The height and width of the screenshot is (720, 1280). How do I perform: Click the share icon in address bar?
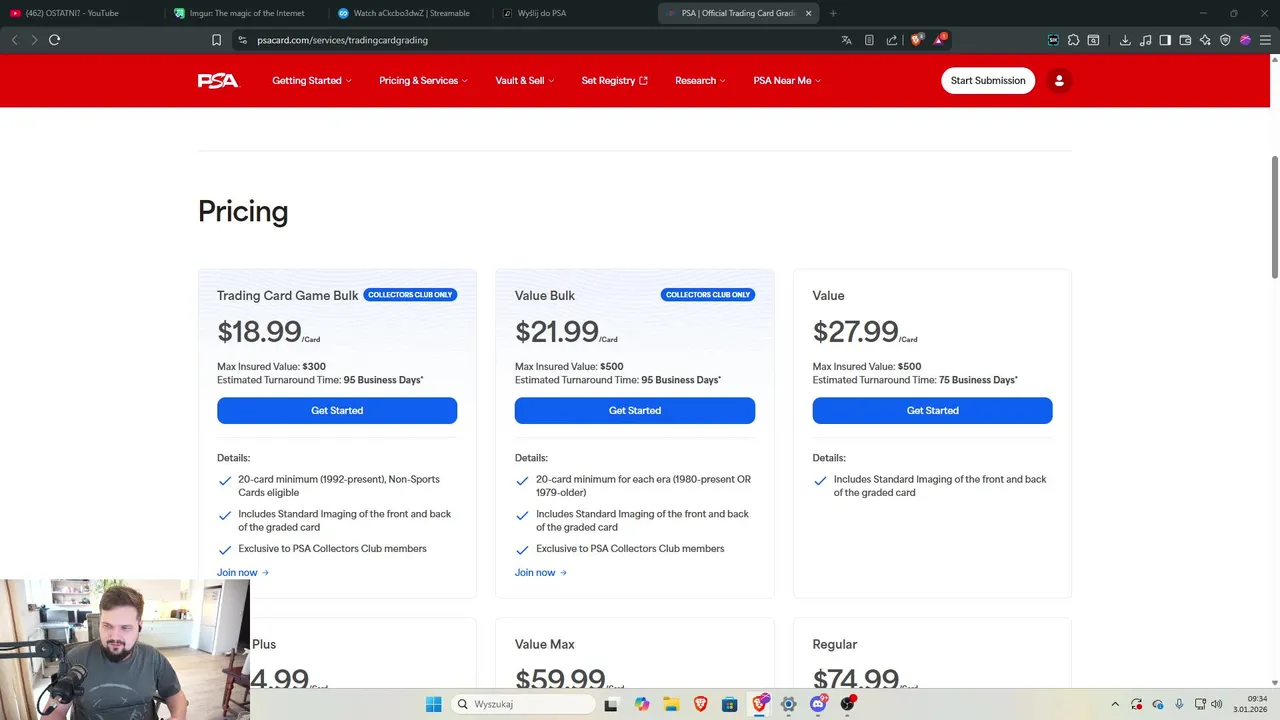click(891, 40)
